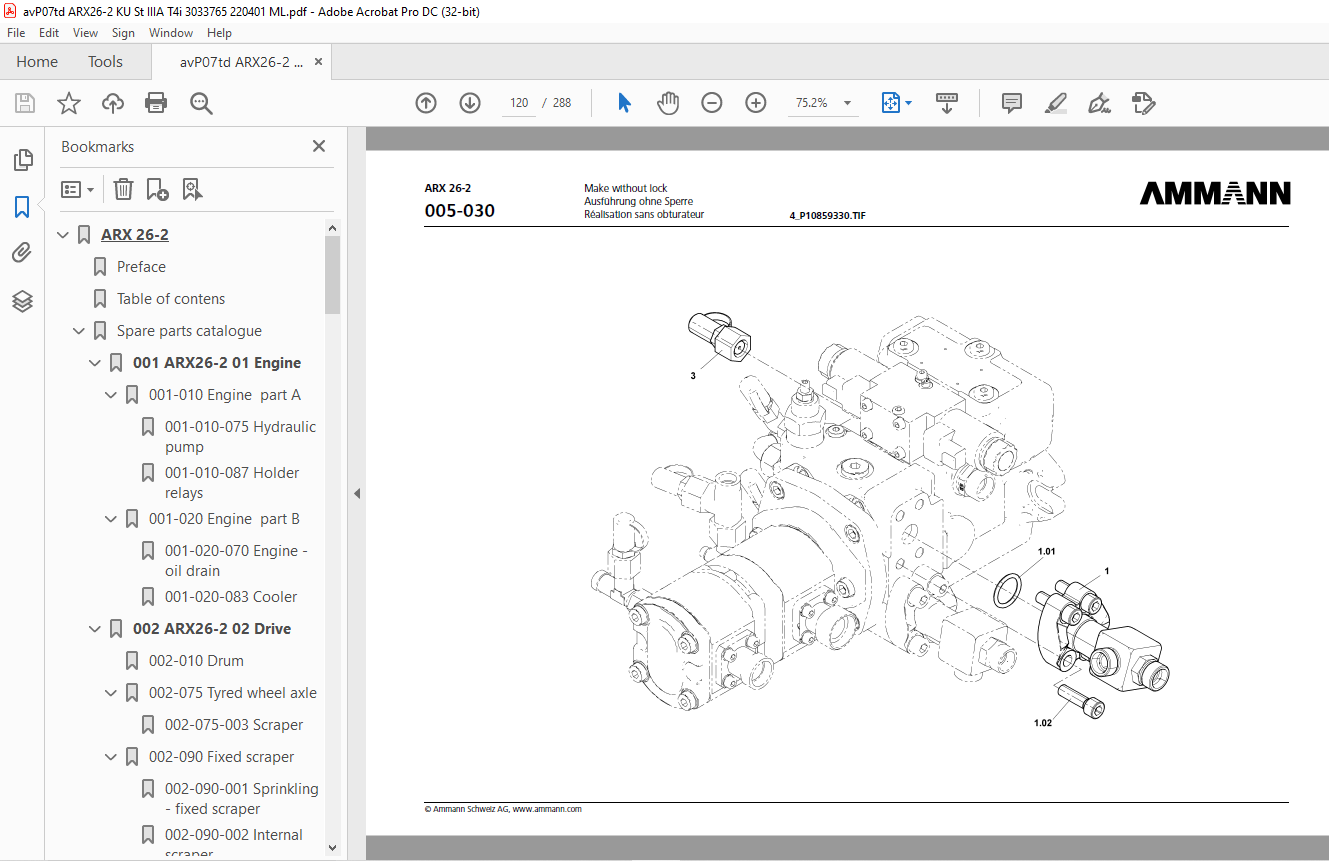
Task: Open the find text magnifier tool
Action: pos(201,103)
